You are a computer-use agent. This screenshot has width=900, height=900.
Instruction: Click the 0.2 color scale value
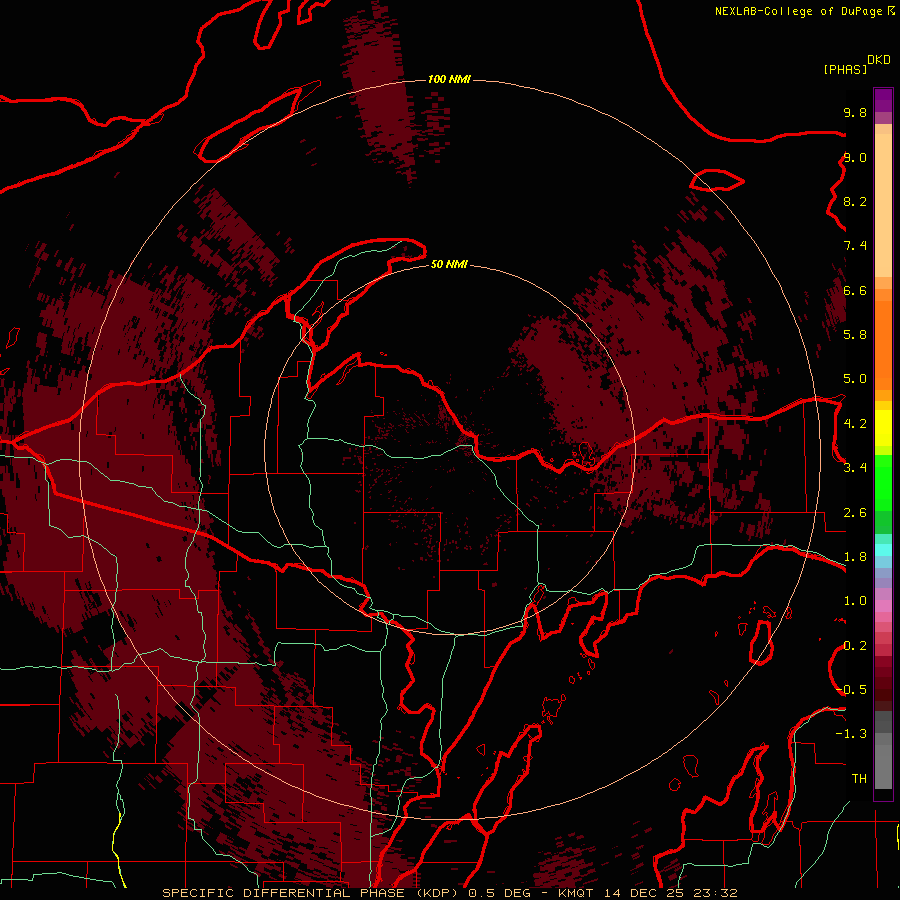click(x=855, y=646)
